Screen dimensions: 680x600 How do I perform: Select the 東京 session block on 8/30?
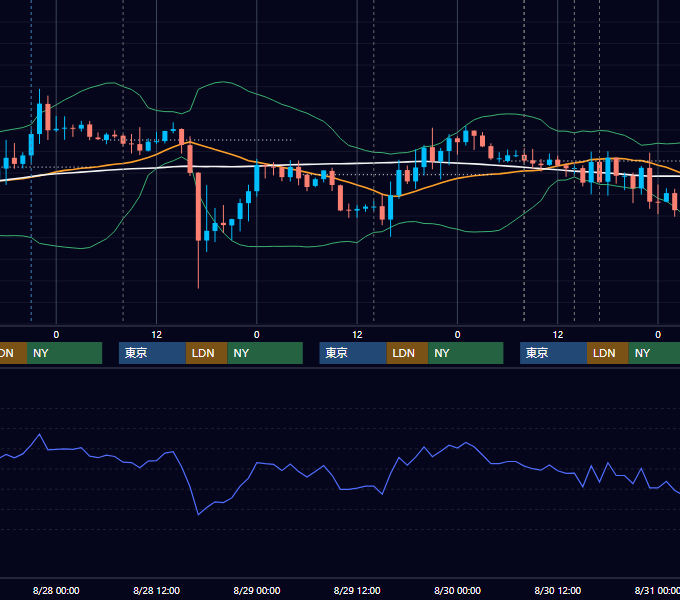tap(554, 353)
